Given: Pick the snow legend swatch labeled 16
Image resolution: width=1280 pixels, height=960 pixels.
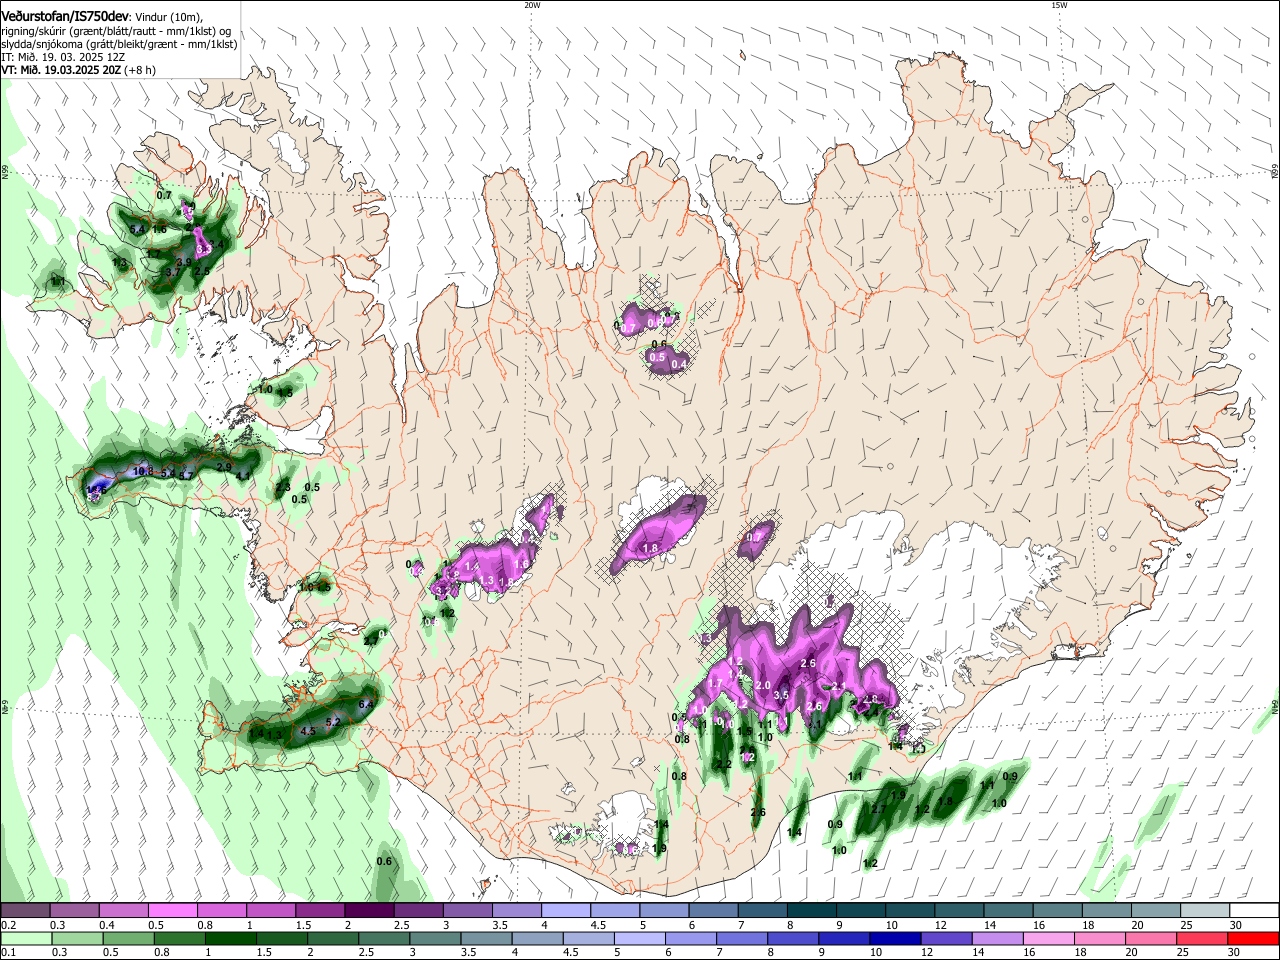Looking at the screenshot, I should click(x=1056, y=911).
